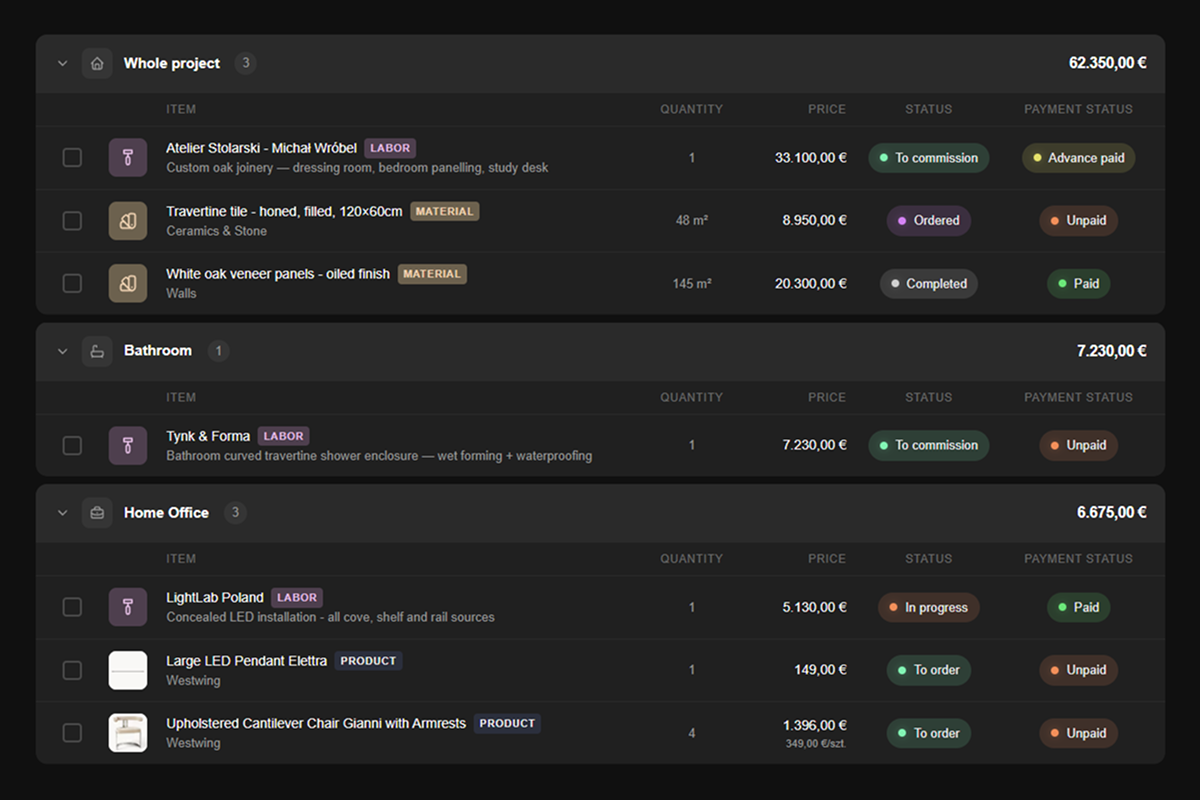
Task: Click the material icon for Travertine tile
Action: point(128,221)
